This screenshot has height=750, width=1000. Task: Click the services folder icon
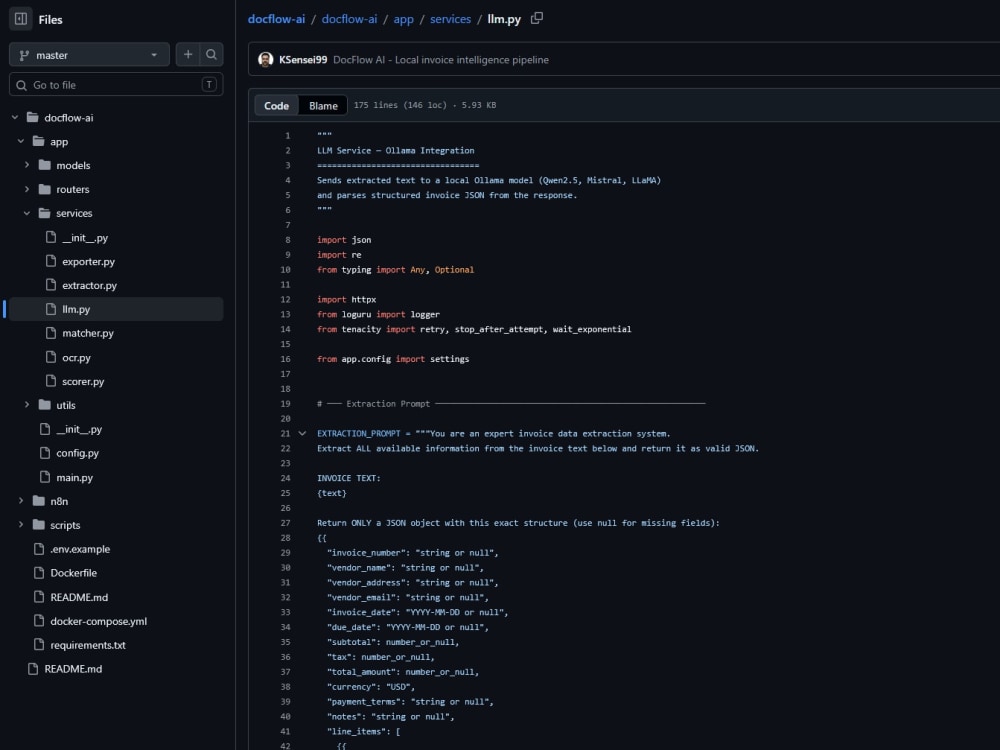tap(45, 213)
